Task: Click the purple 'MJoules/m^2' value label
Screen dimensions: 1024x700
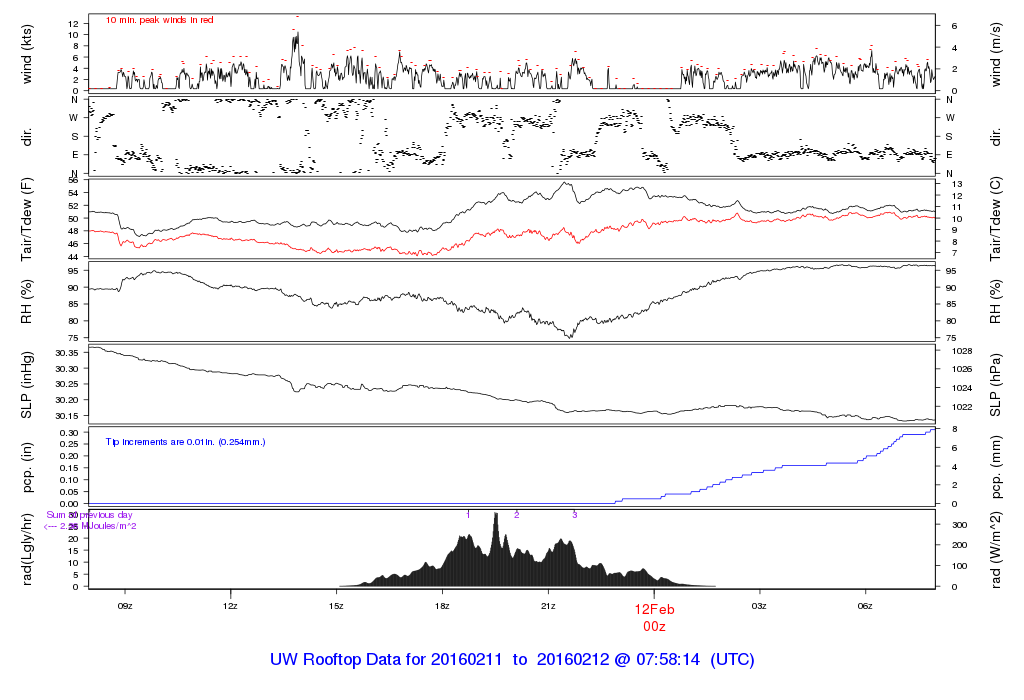Action: (90, 526)
